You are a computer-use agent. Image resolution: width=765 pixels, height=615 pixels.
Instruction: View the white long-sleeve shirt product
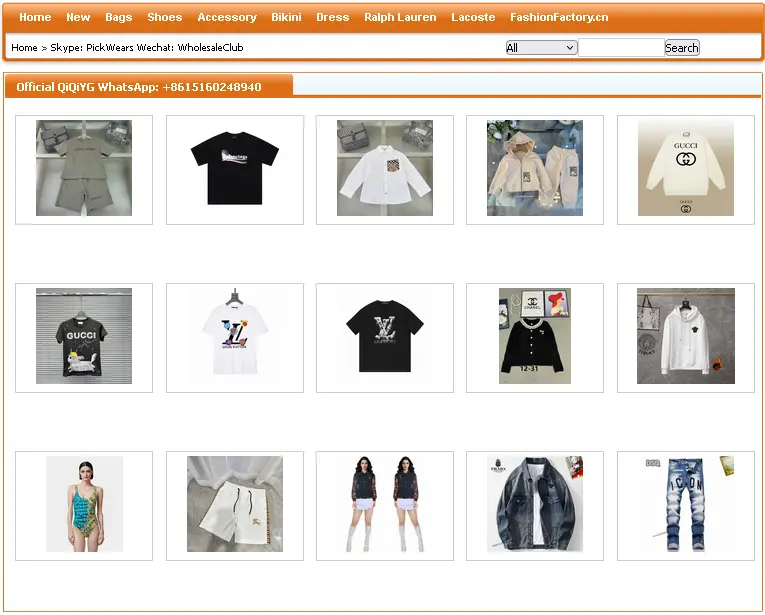[x=385, y=168]
